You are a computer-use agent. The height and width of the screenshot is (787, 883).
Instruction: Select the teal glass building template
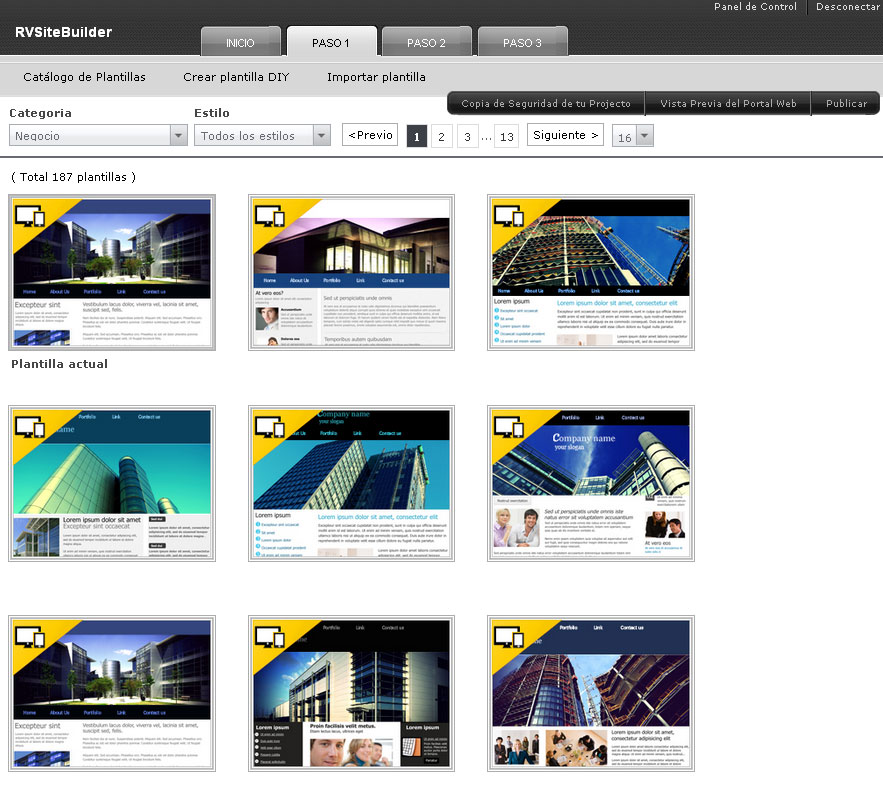(112, 483)
